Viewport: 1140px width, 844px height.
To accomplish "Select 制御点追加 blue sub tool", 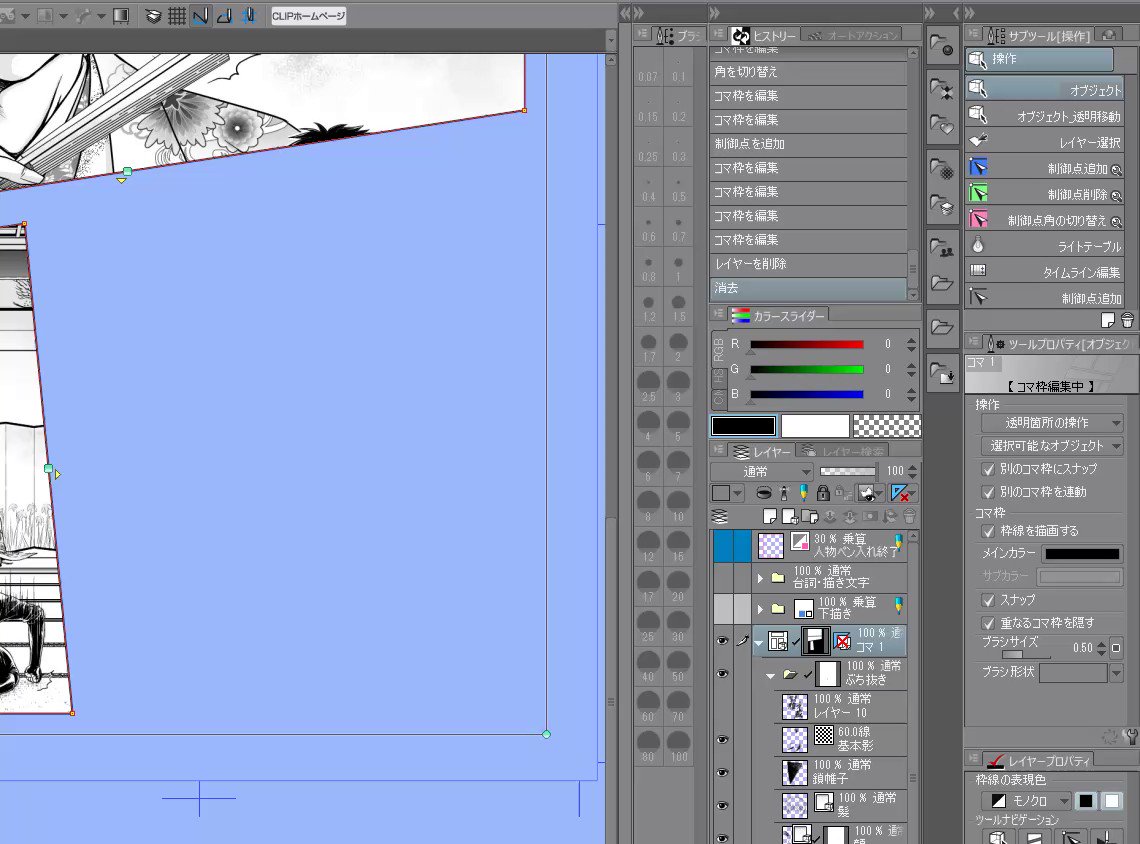I will tap(1045, 168).
